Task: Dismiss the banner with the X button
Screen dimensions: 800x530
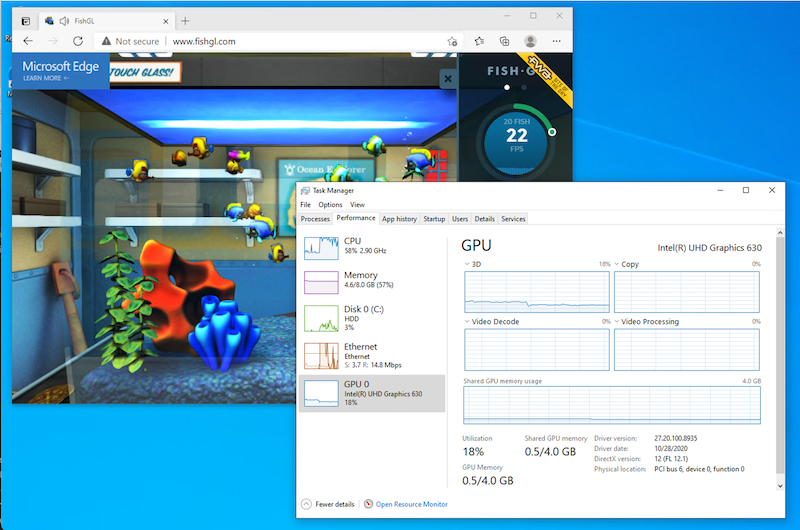Action: (x=447, y=78)
